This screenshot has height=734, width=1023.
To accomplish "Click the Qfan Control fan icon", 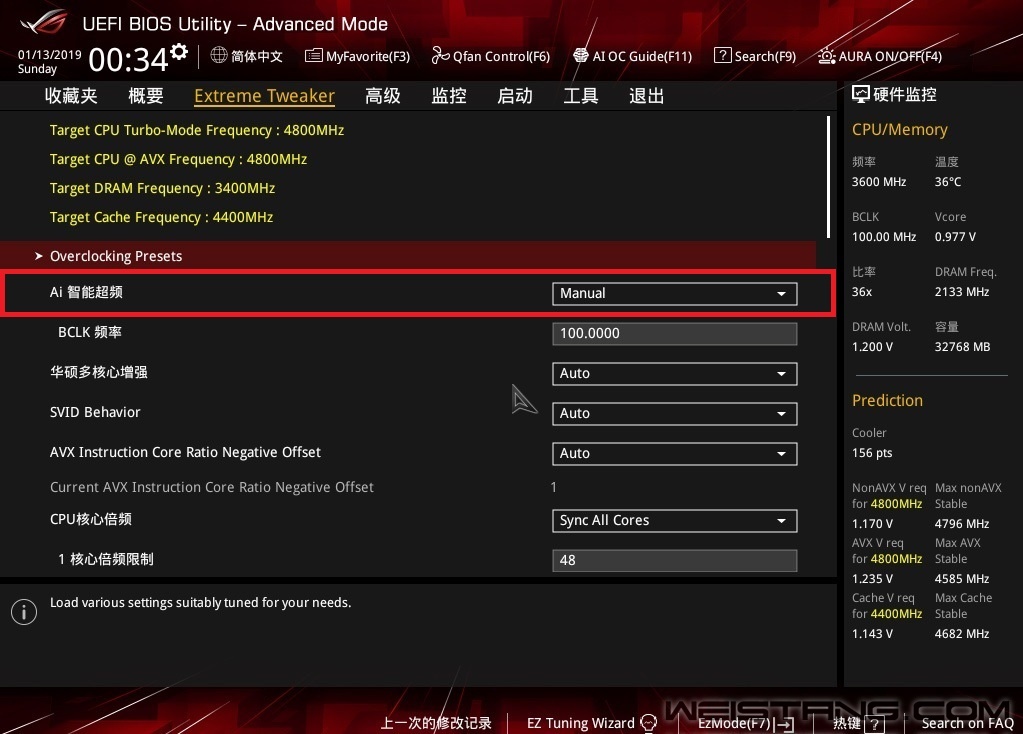I will [440, 56].
